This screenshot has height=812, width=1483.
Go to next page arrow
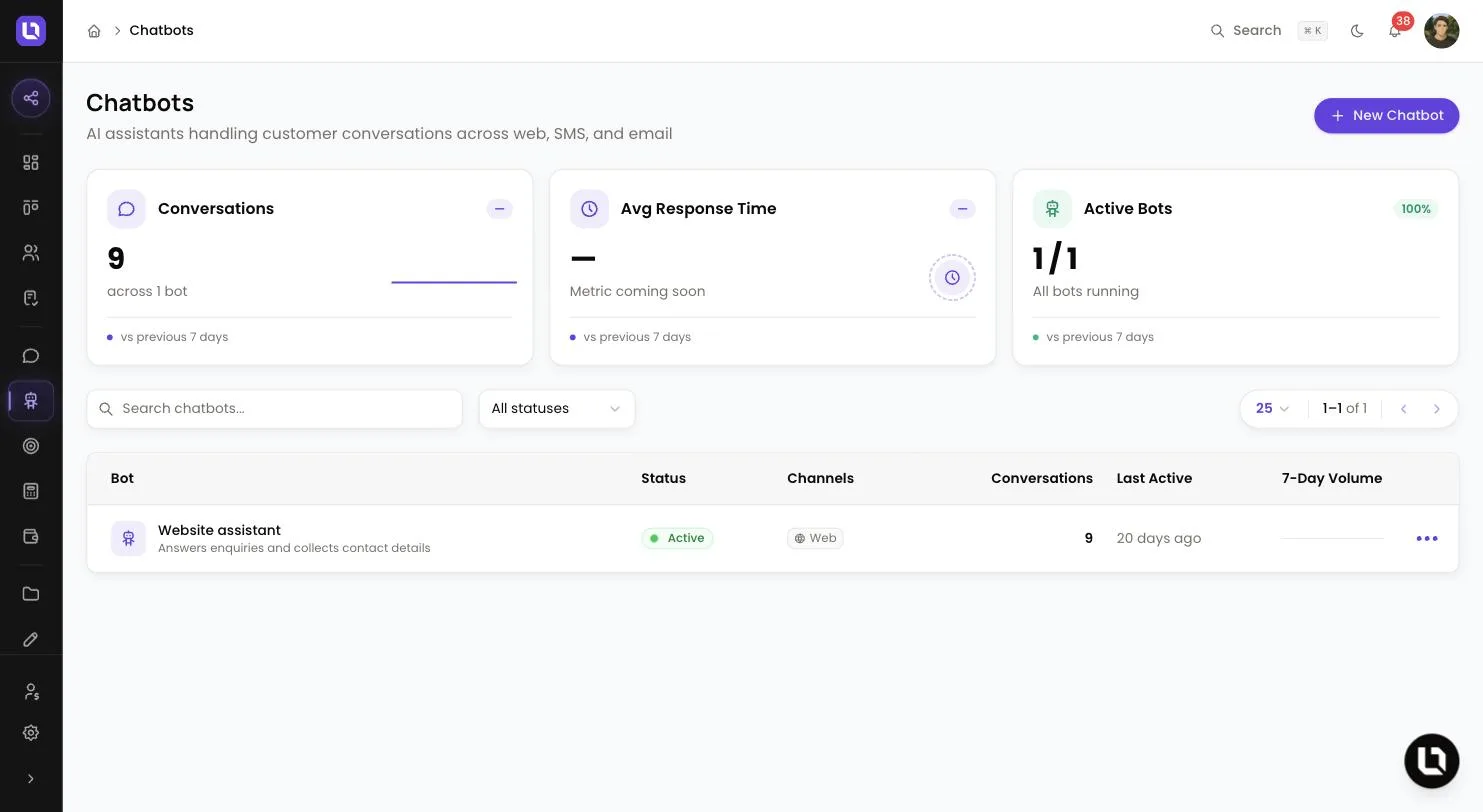(x=1437, y=409)
